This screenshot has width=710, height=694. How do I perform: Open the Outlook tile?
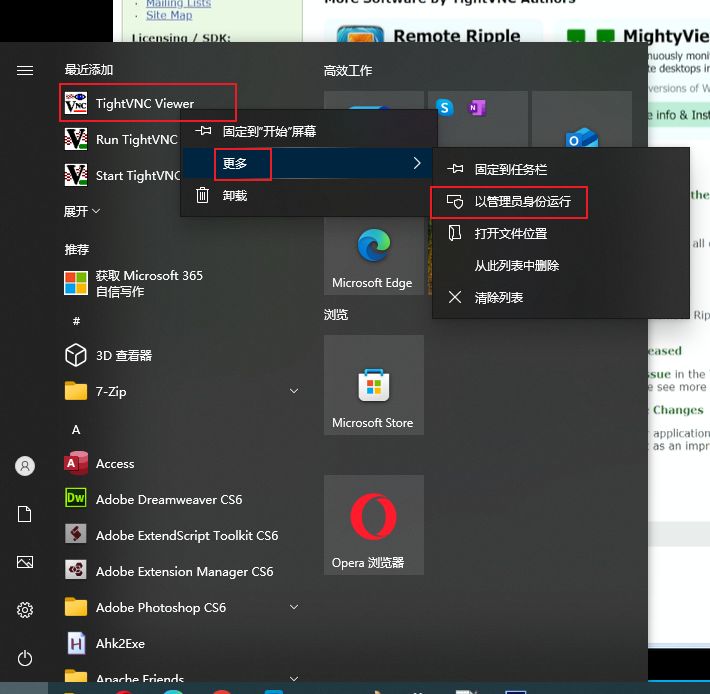[582, 119]
